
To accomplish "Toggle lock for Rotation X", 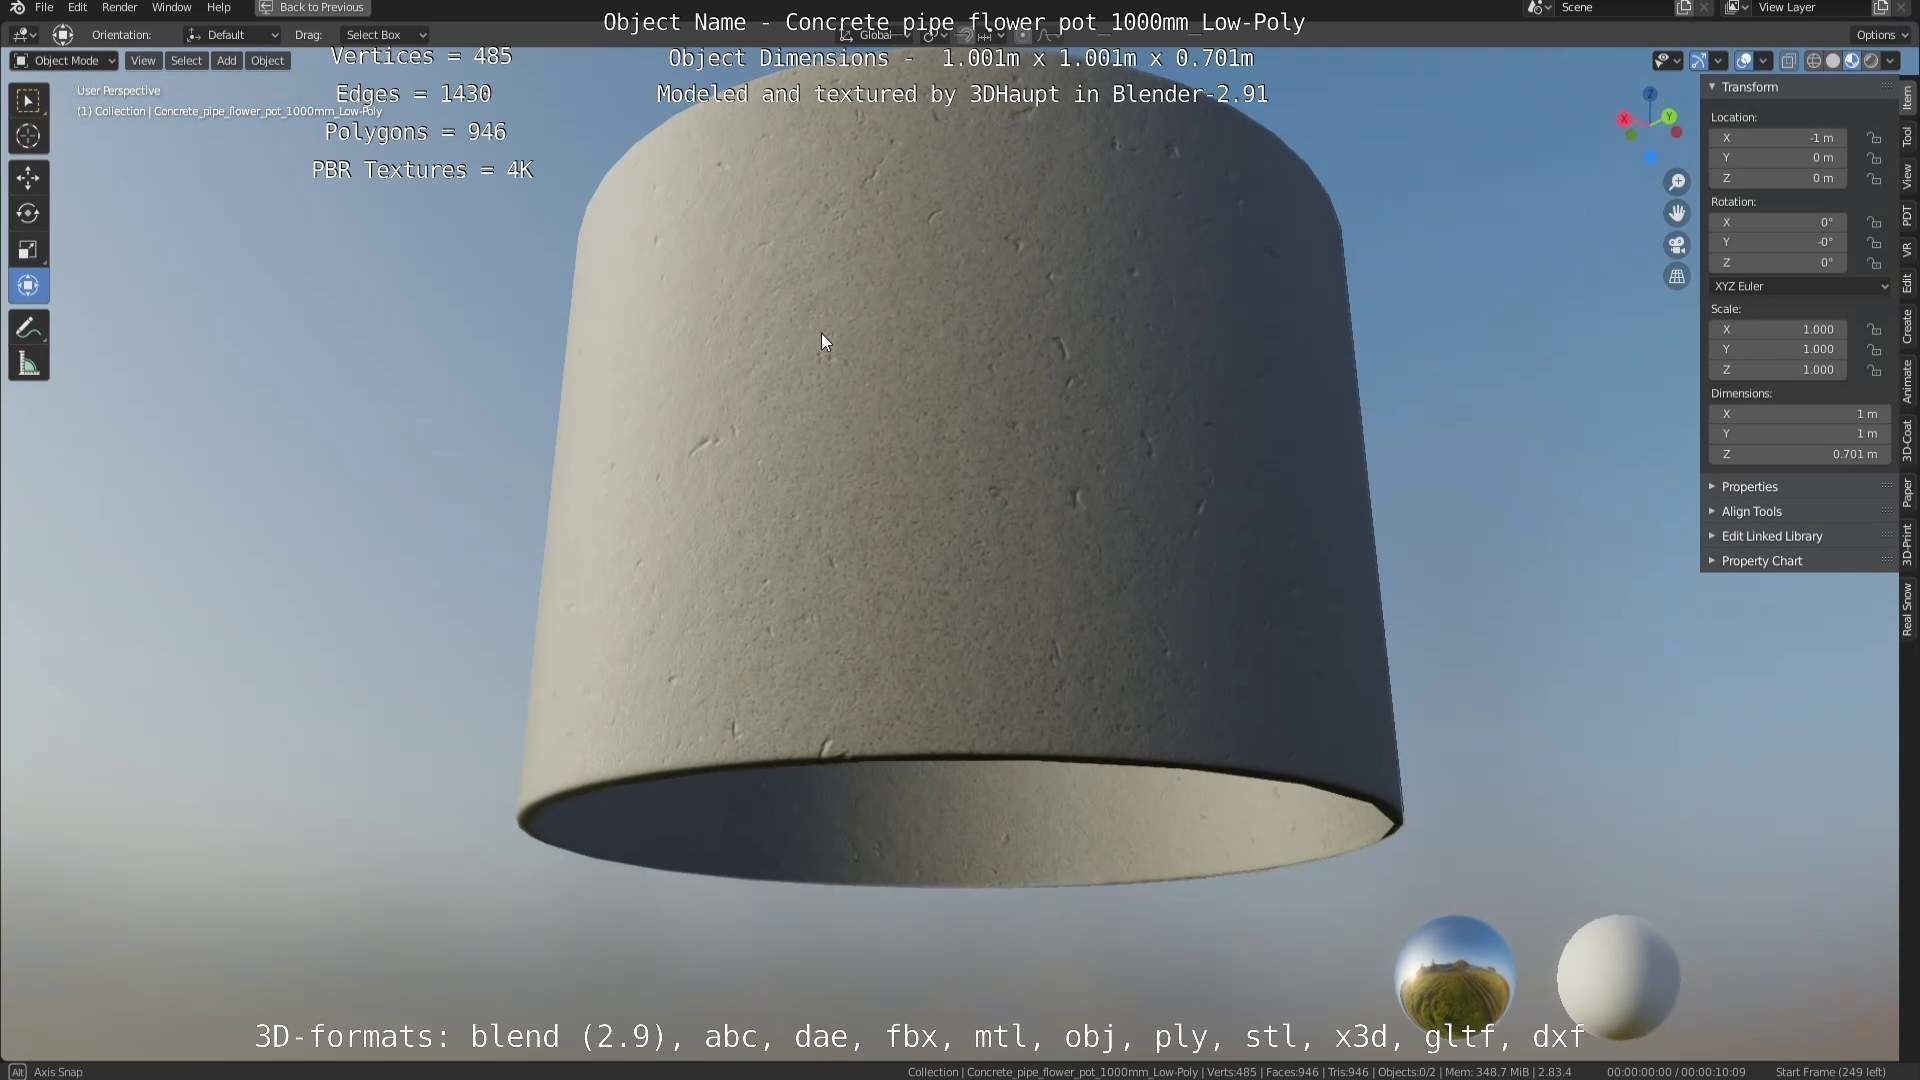I will [x=1874, y=222].
